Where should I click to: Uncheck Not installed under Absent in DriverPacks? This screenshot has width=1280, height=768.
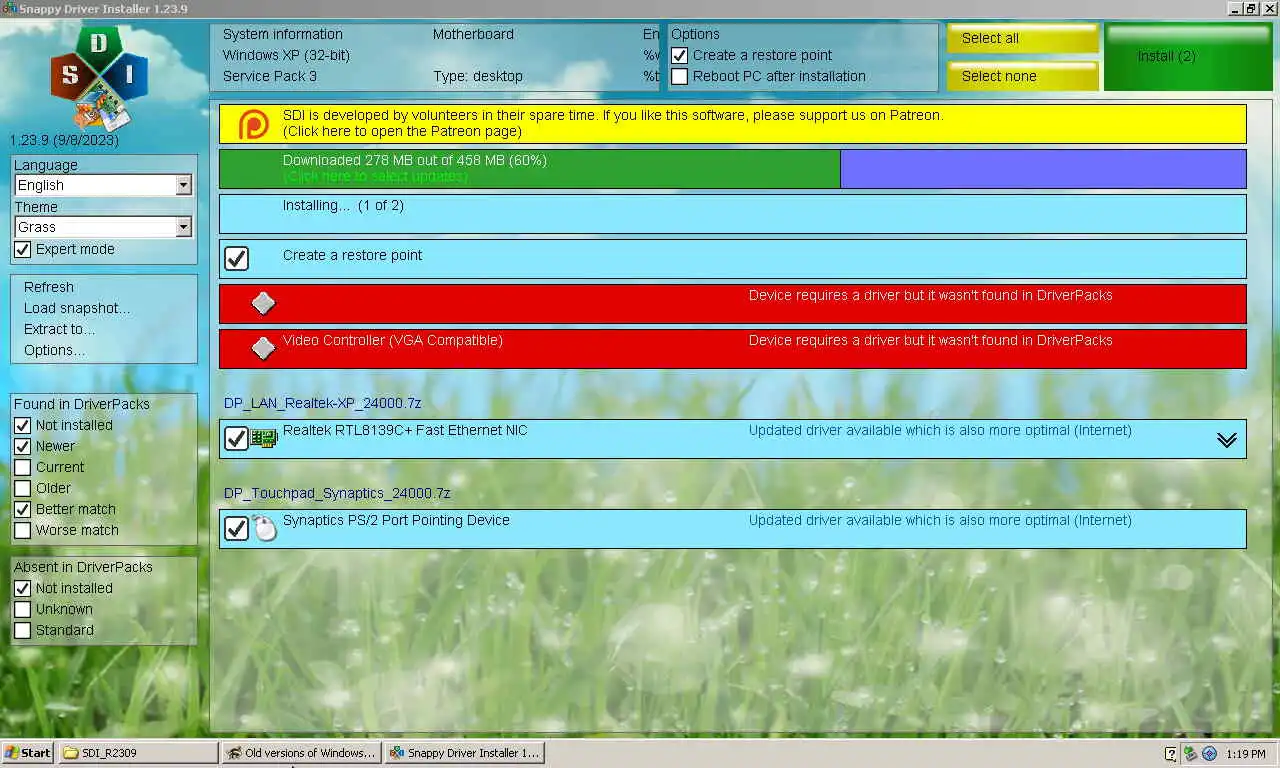click(23, 589)
